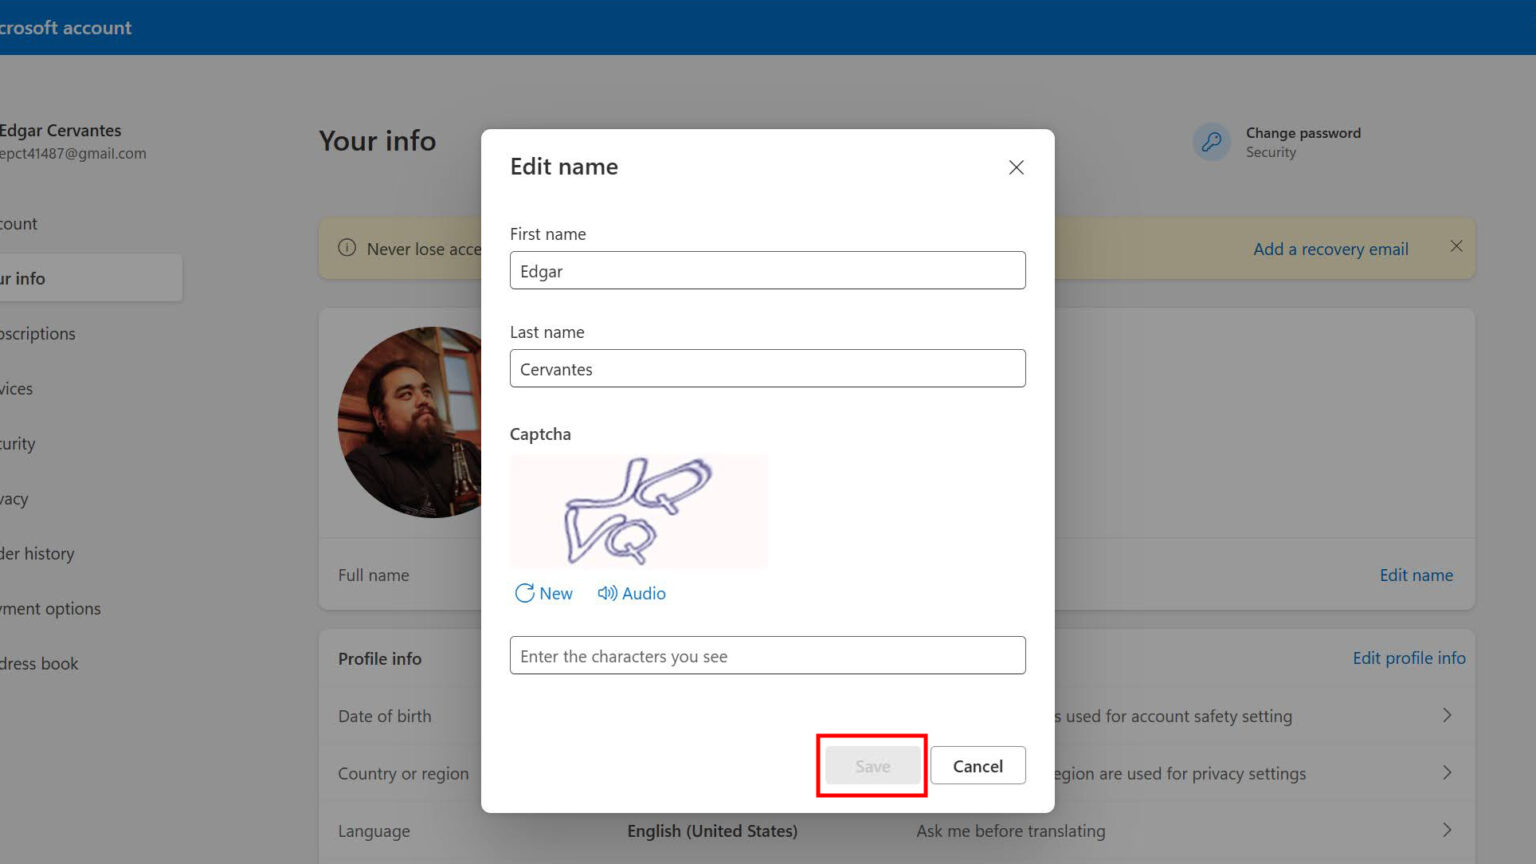Image resolution: width=1536 pixels, height=864 pixels.
Task: Open the Edit profile info link
Action: tap(1409, 658)
